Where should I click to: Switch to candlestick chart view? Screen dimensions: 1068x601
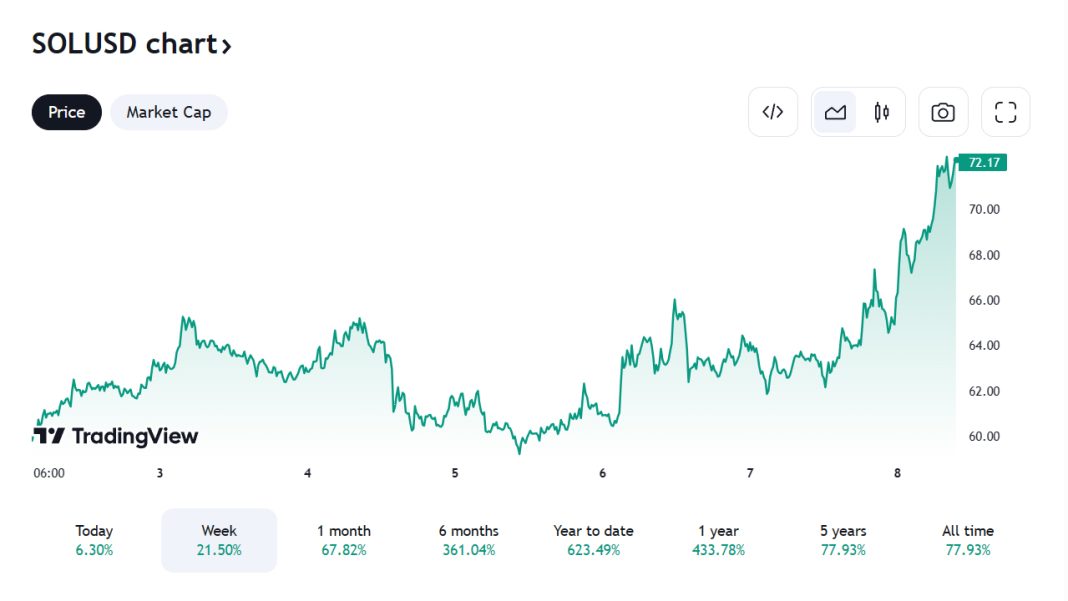[881, 112]
